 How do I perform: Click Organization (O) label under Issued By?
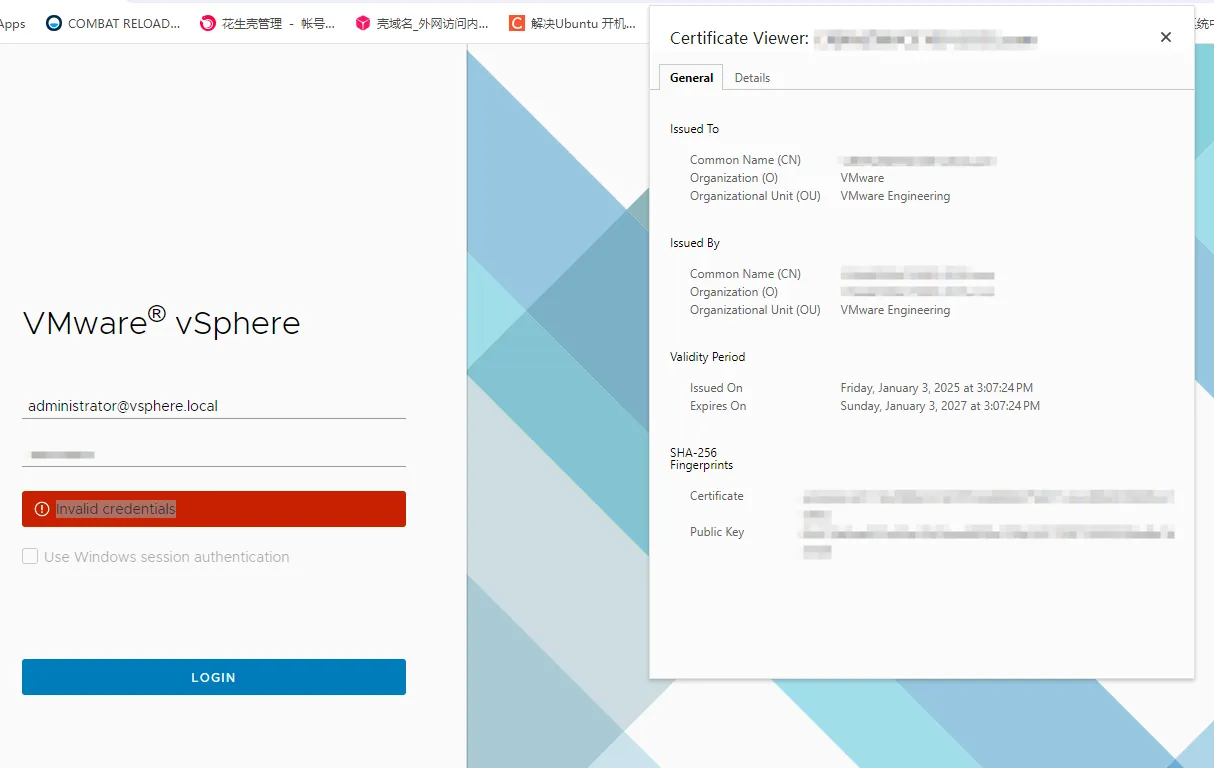pyautogui.click(x=734, y=292)
